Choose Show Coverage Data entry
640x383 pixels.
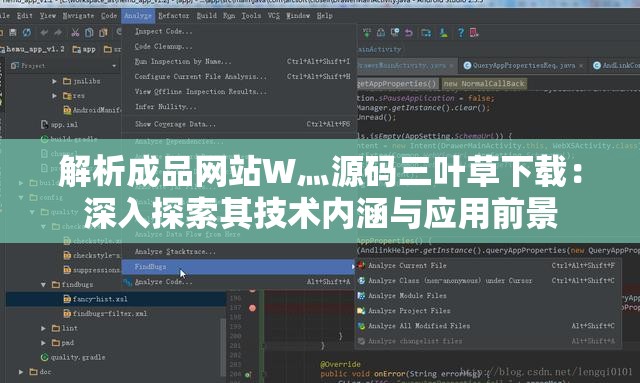point(239,124)
